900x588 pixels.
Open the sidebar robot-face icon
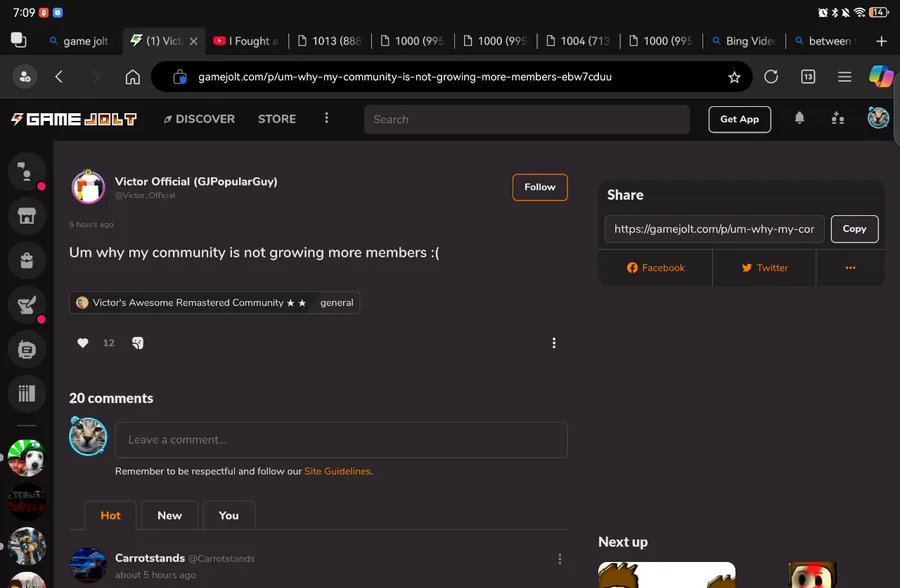(26, 349)
